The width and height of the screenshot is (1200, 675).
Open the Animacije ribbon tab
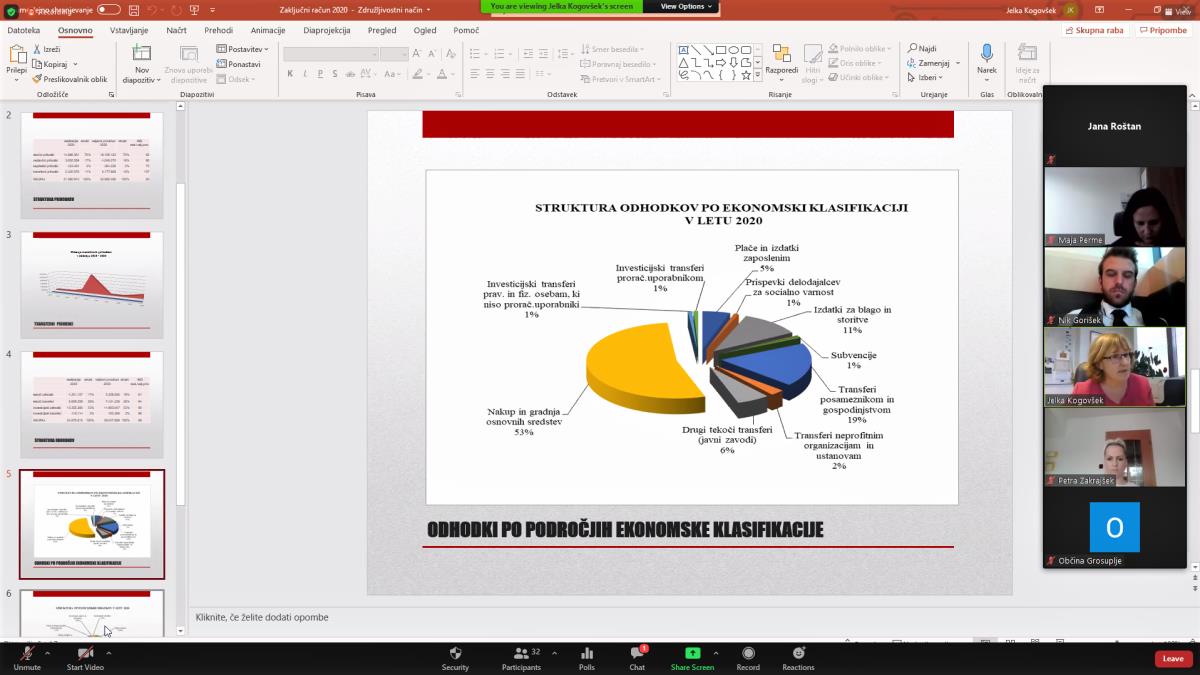268,30
